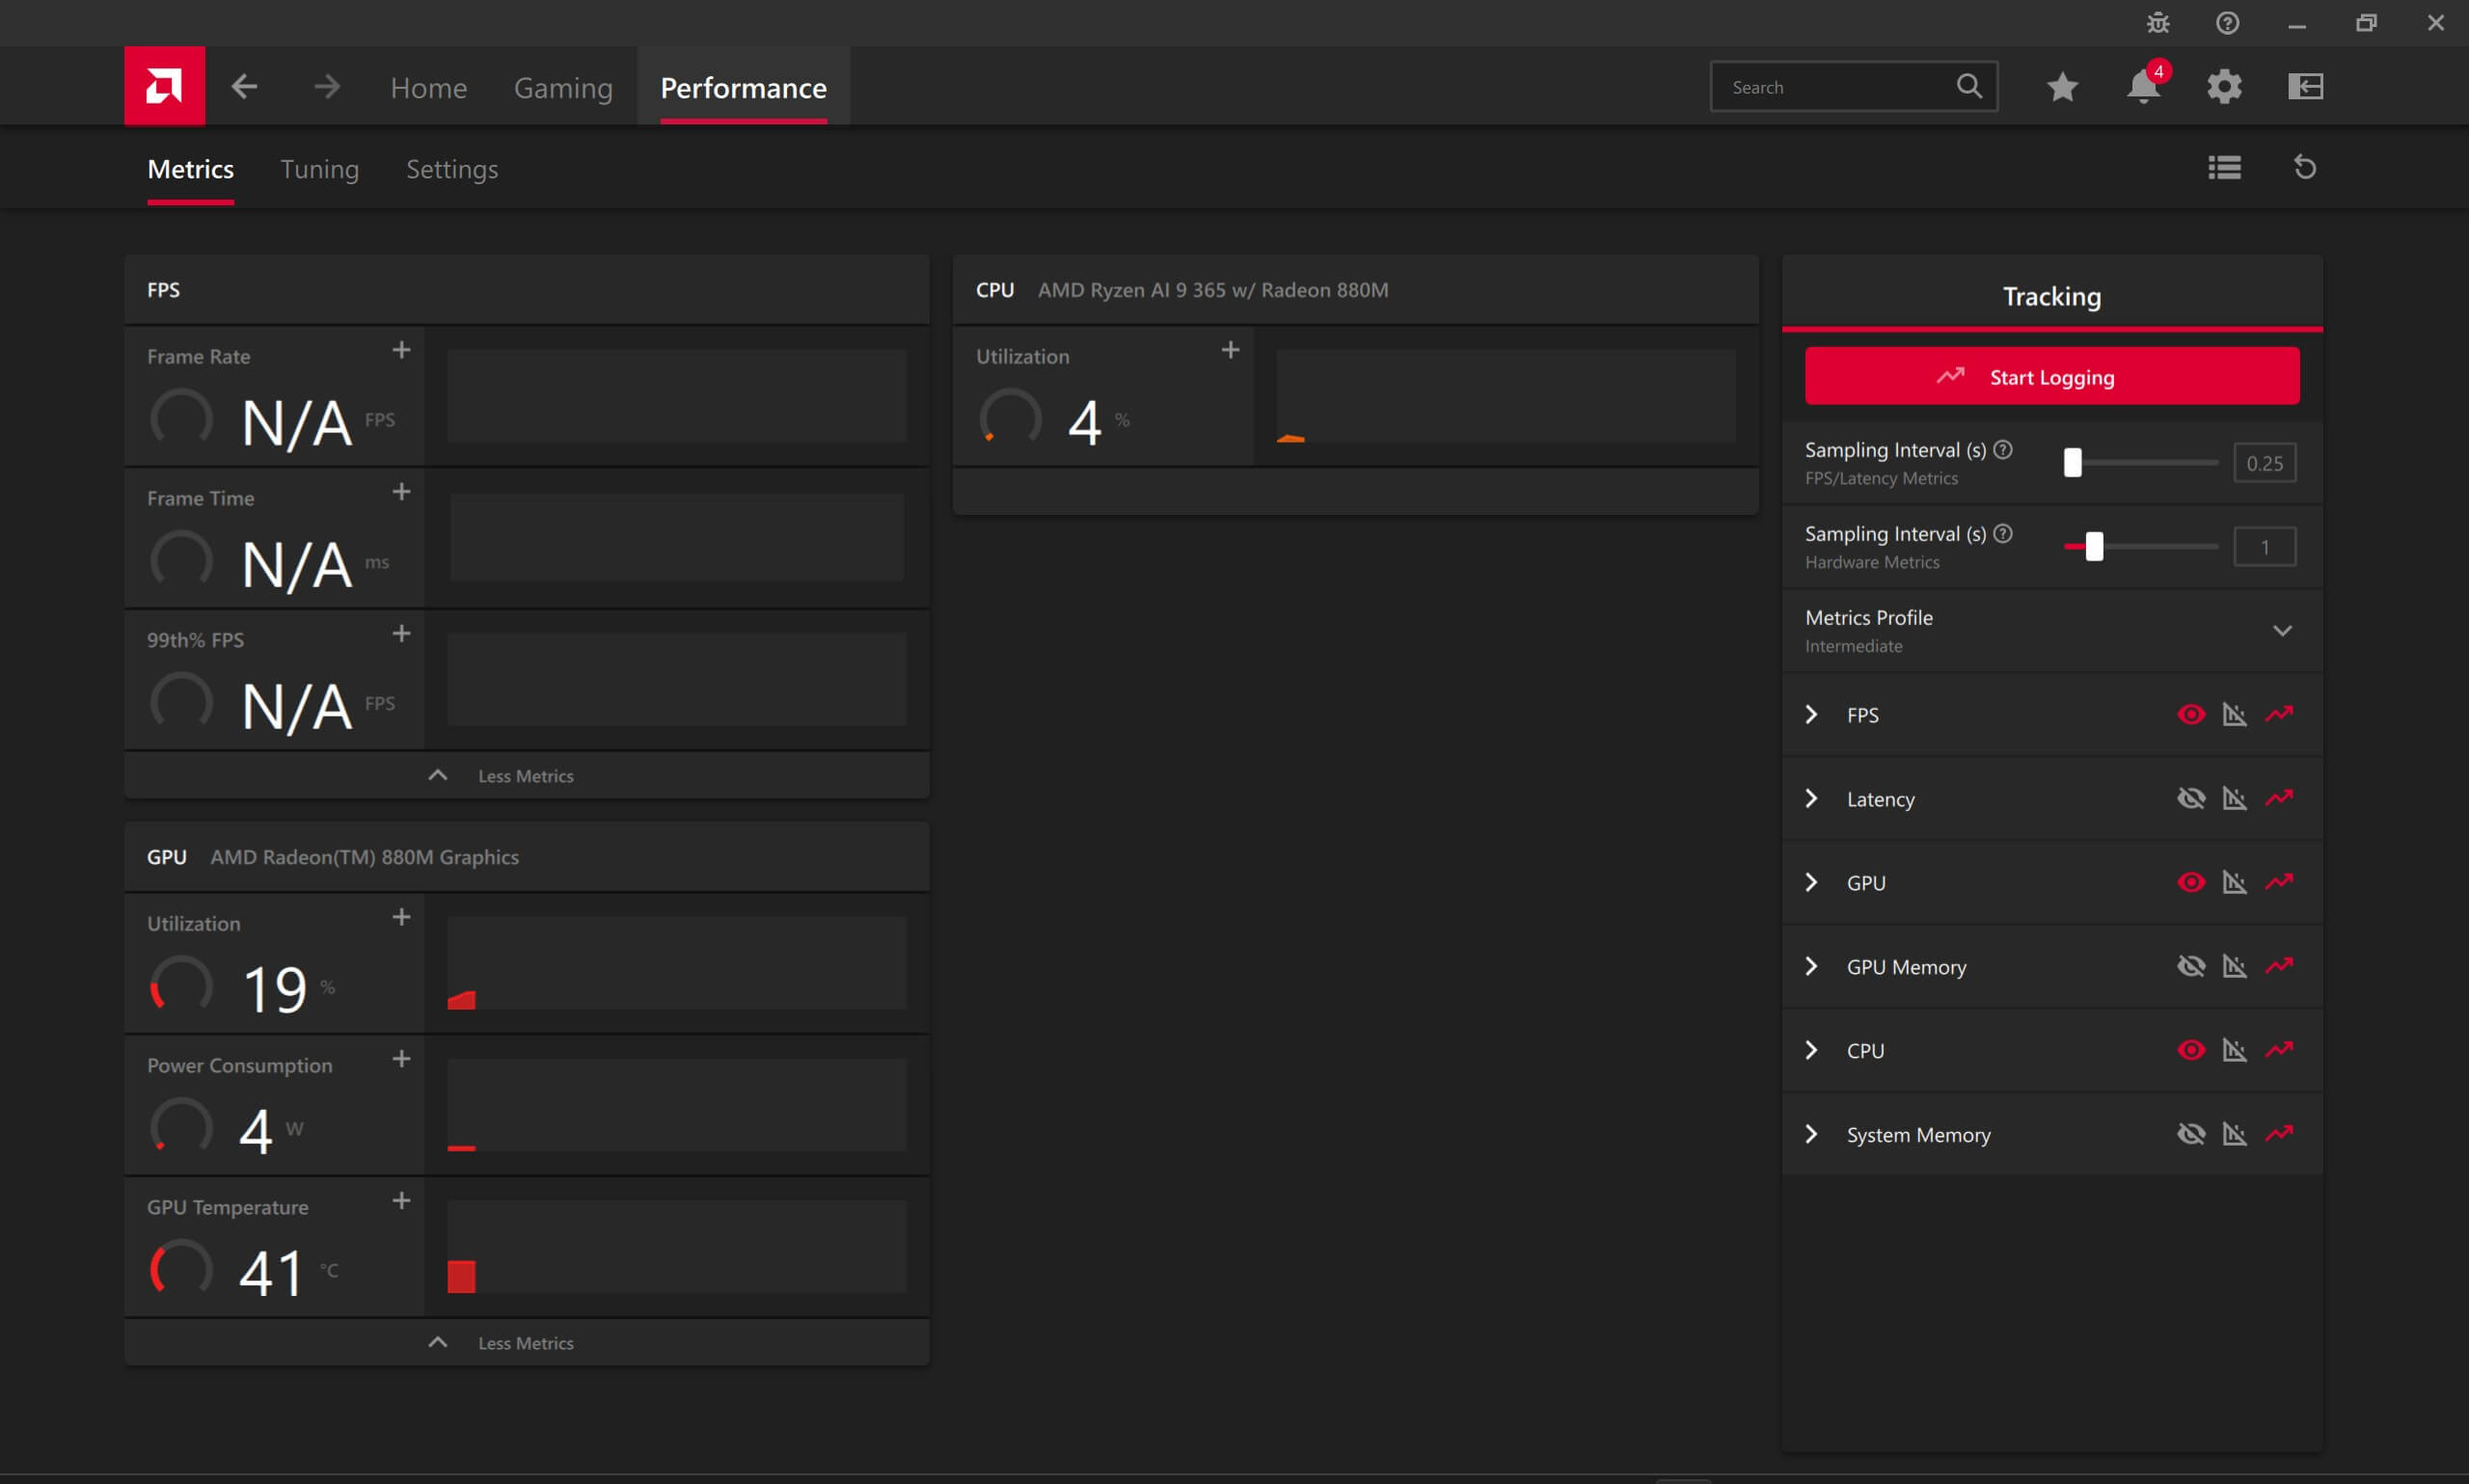The height and width of the screenshot is (1484, 2469).
Task: Click the CPU row logging trend icon
Action: tap(2279, 1050)
